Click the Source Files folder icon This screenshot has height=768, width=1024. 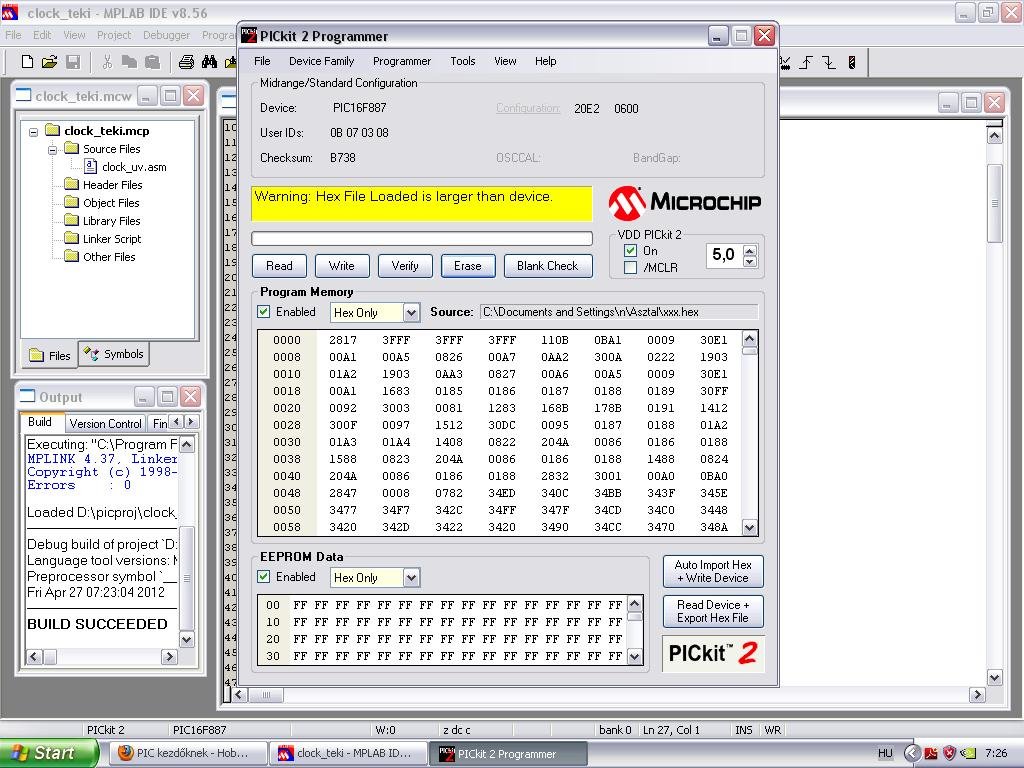(71, 149)
